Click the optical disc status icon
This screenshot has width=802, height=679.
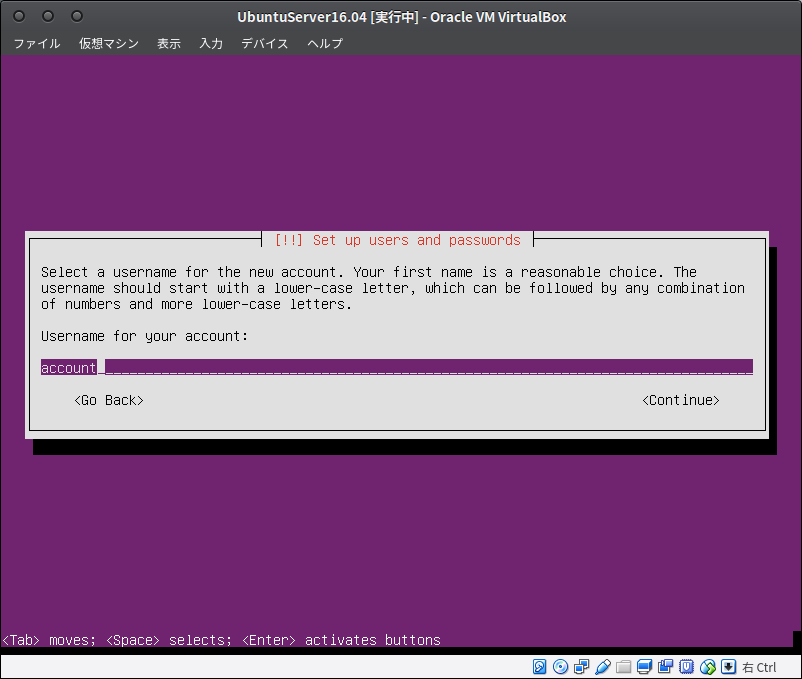pos(561,667)
